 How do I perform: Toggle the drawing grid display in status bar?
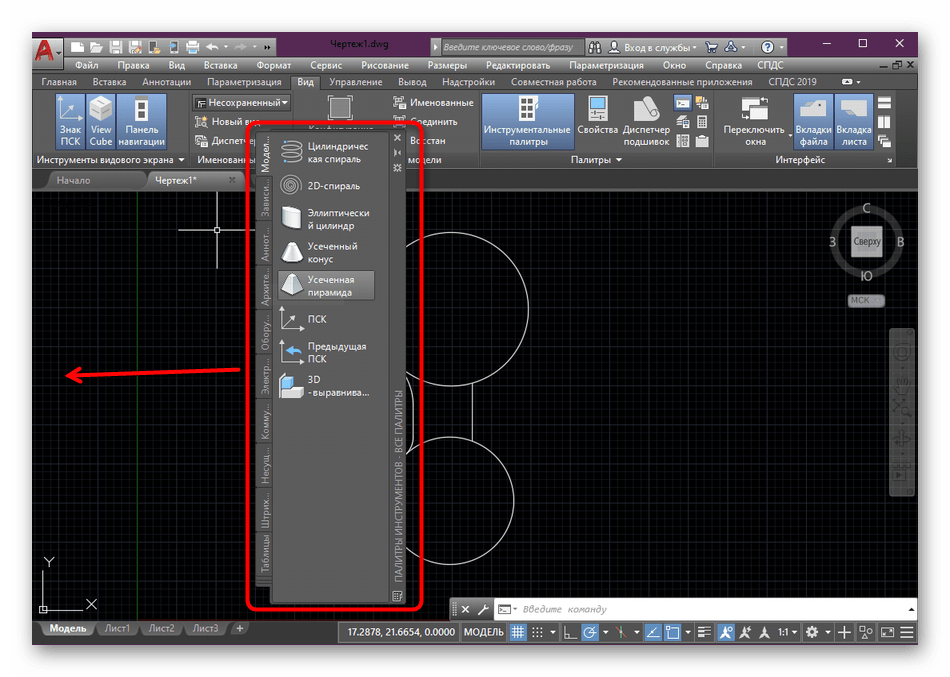pos(518,632)
